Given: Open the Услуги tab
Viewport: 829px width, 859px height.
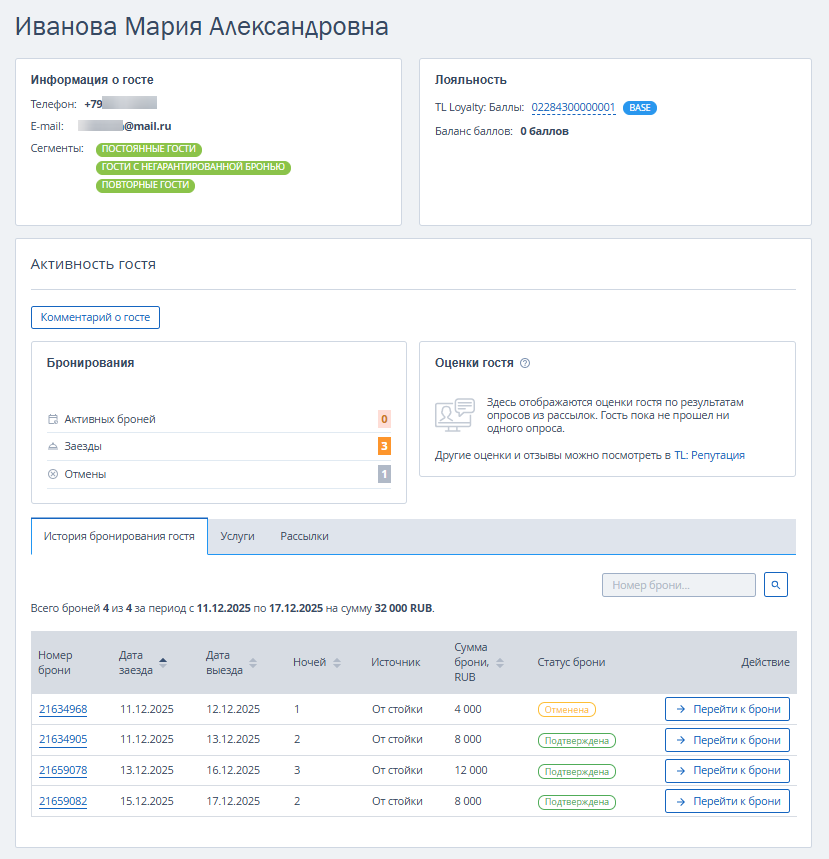Looking at the screenshot, I should click(x=237, y=536).
